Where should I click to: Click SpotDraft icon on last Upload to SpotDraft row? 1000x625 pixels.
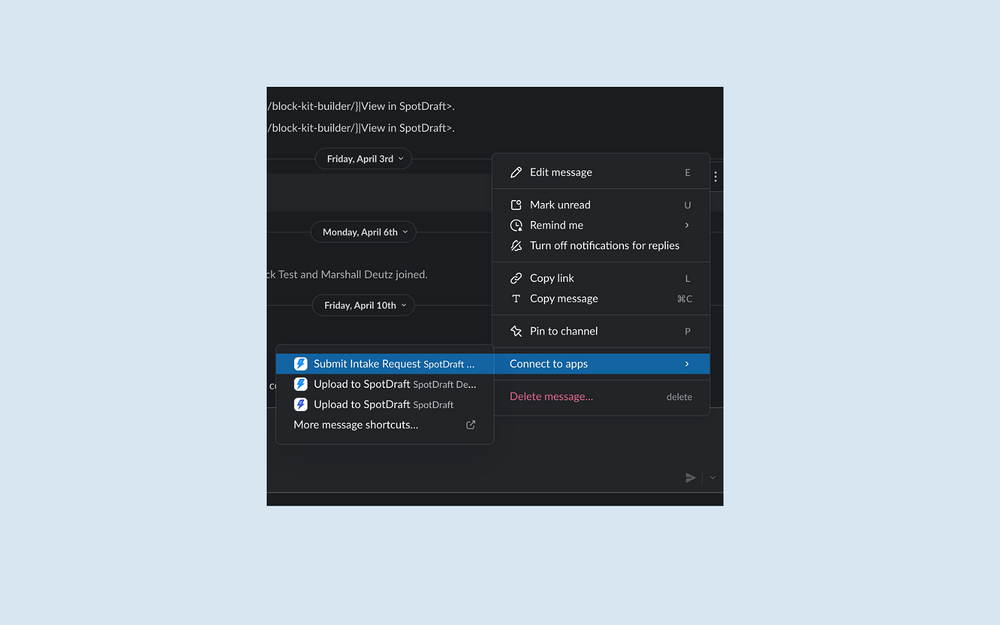pyautogui.click(x=300, y=404)
